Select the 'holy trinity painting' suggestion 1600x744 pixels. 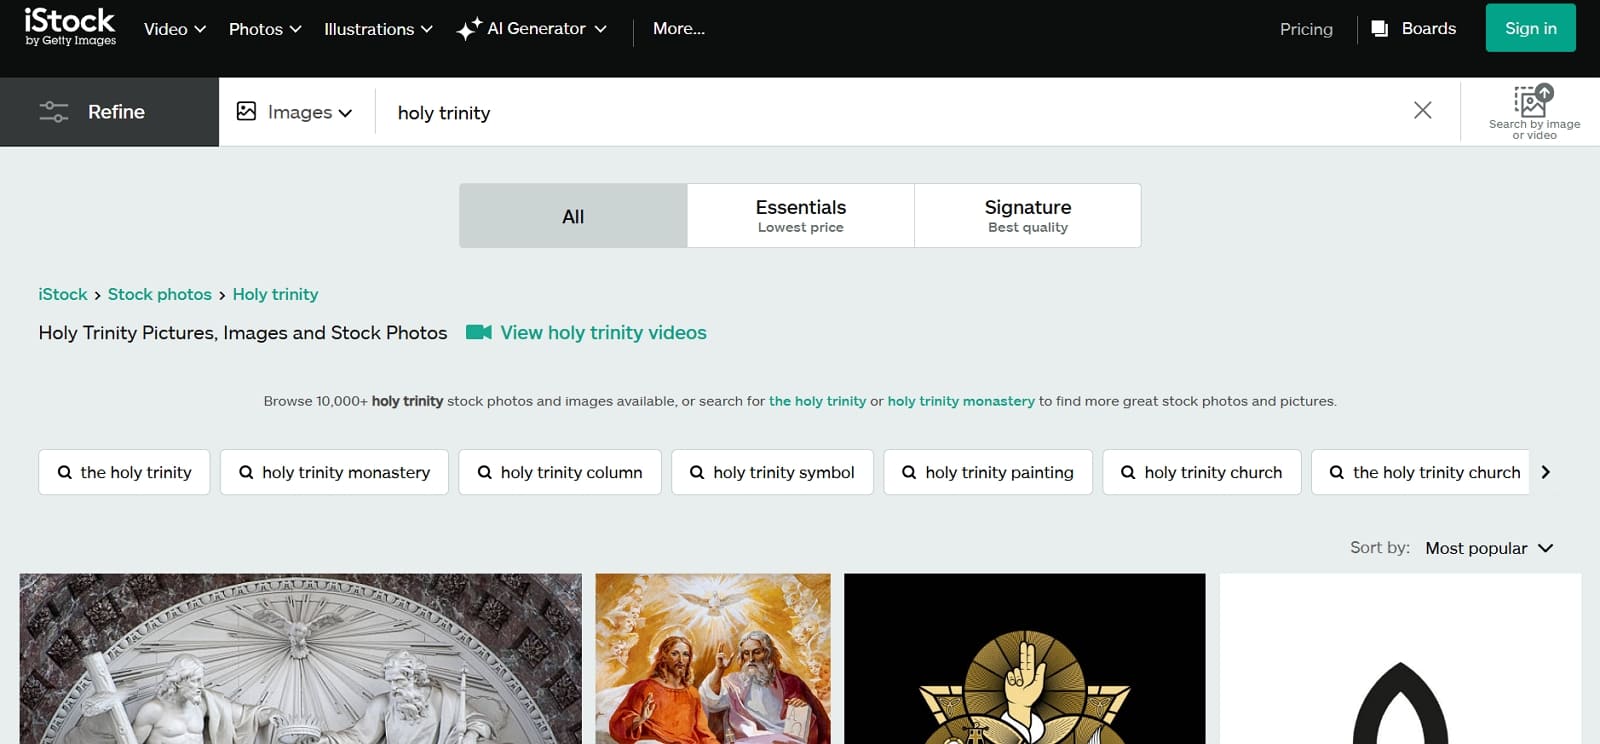click(x=988, y=472)
